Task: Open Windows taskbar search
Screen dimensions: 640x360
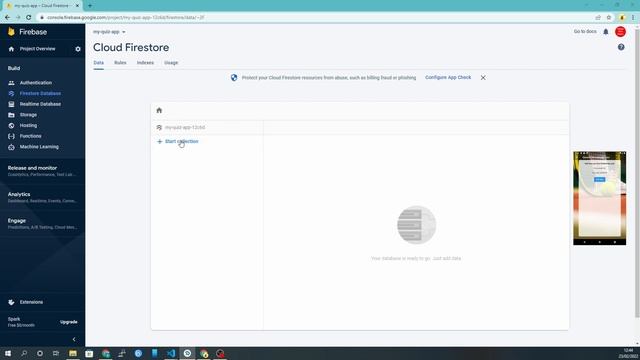Action: coord(24,353)
